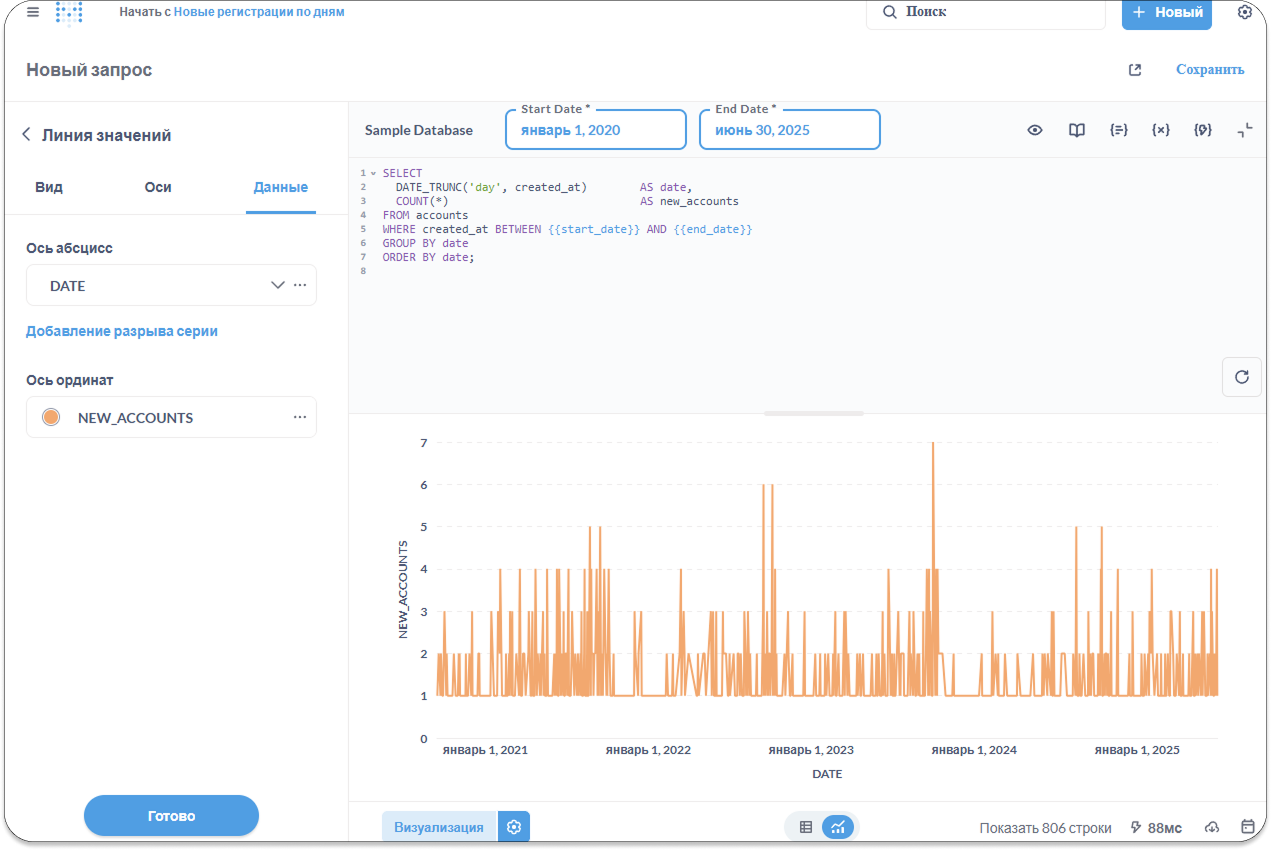The height and width of the screenshot is (850, 1271).
Task: Open the variables {x} panel icon
Action: (1160, 130)
